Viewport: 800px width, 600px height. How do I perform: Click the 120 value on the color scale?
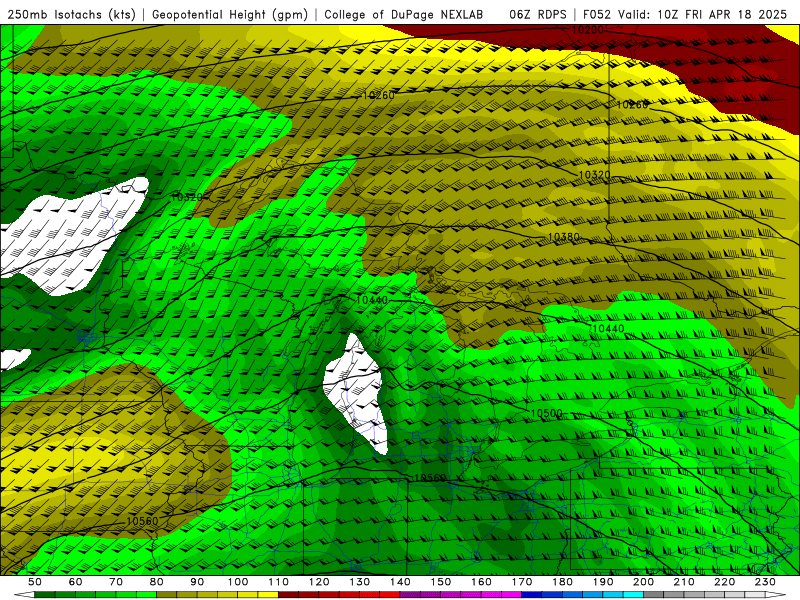(319, 582)
